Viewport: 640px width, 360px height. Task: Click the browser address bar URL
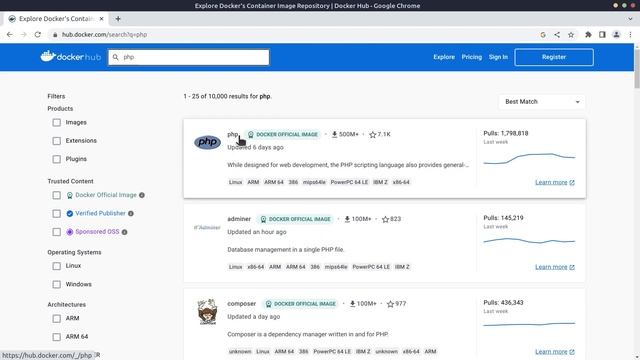click(x=104, y=35)
